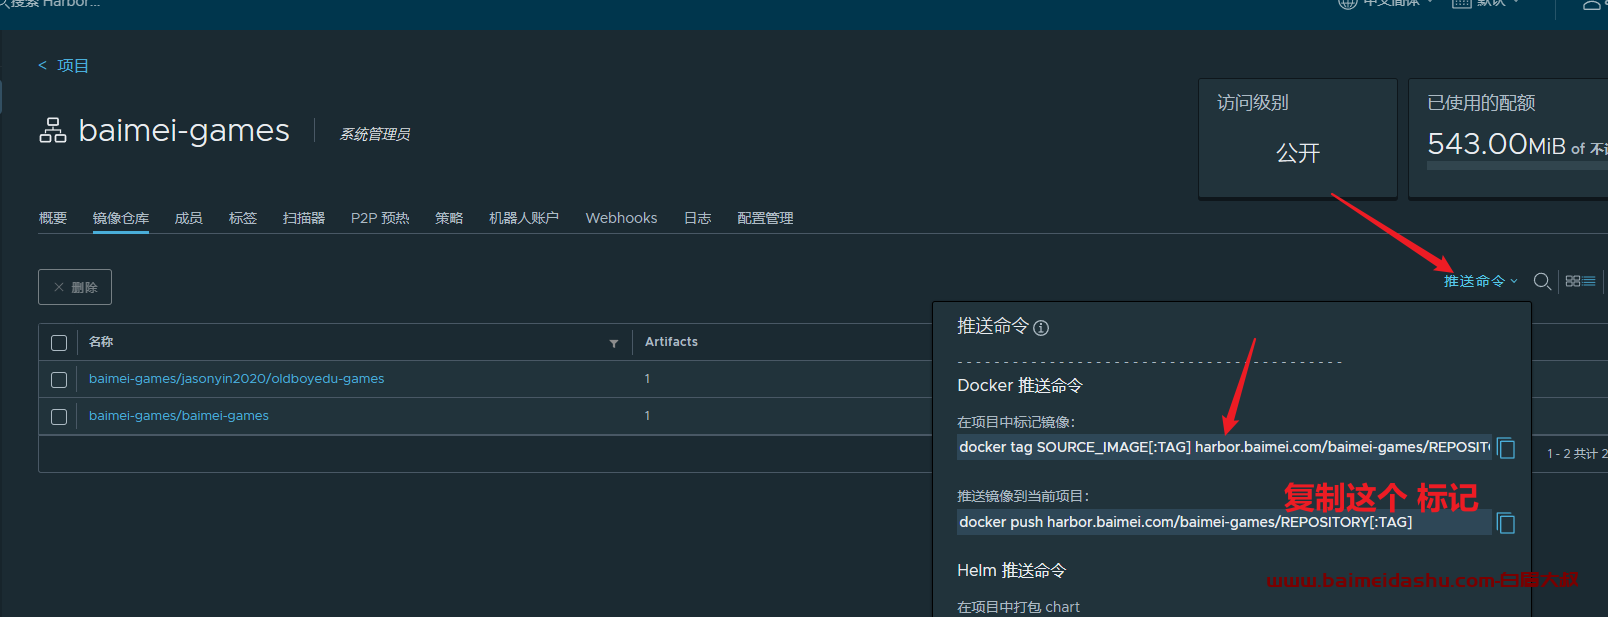Click the search magnifier icon
The height and width of the screenshot is (617, 1608).
pyautogui.click(x=1542, y=282)
